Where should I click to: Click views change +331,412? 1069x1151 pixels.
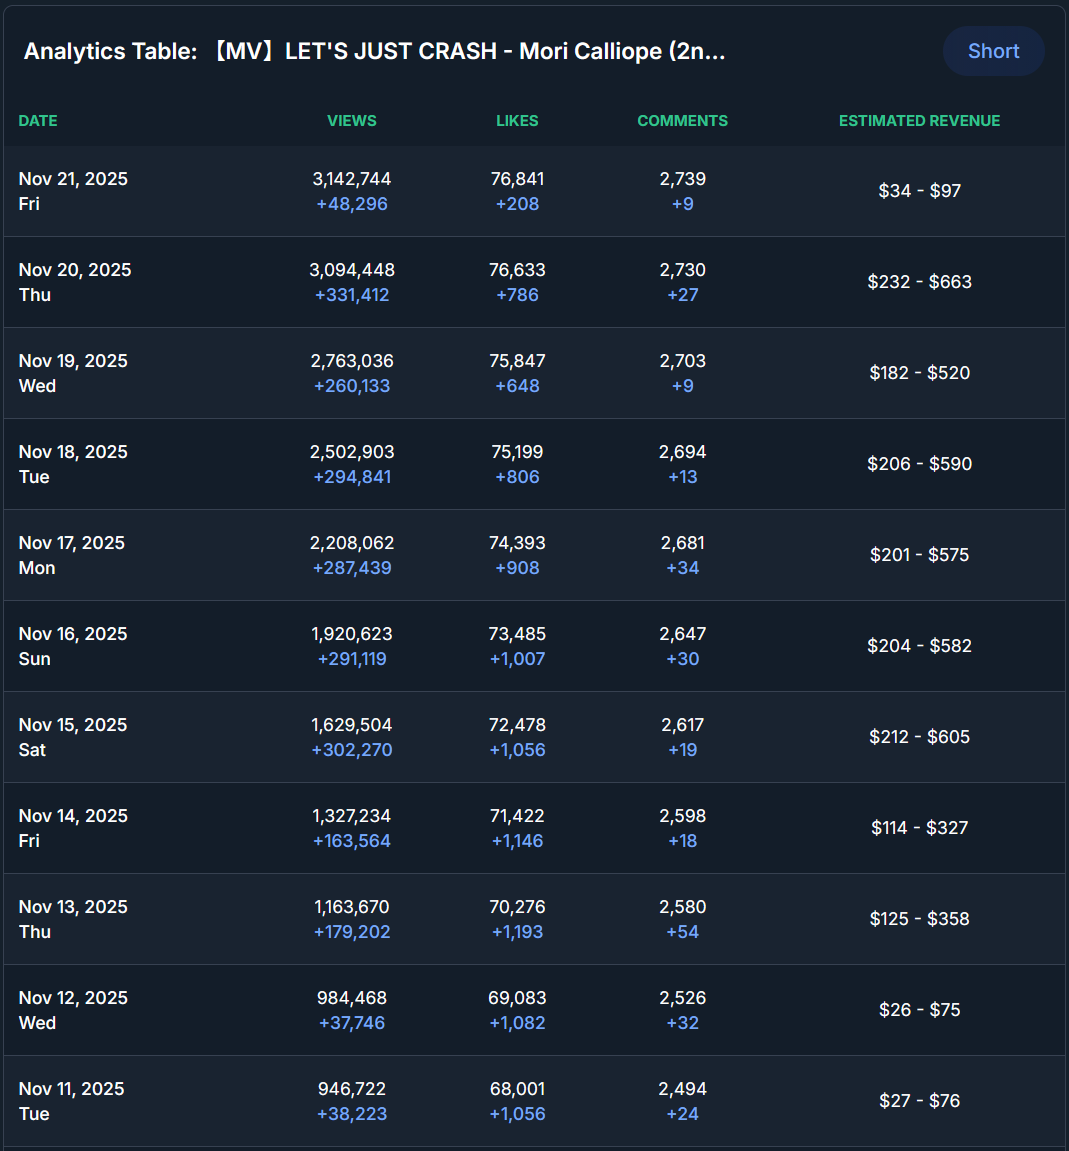(352, 295)
